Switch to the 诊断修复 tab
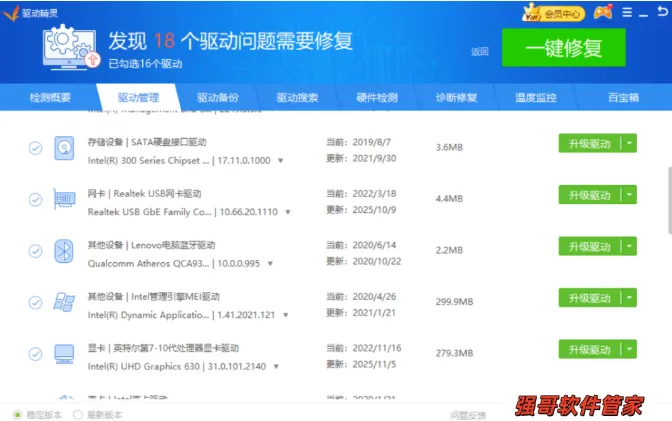Viewport: 672px width, 421px height. [x=456, y=98]
